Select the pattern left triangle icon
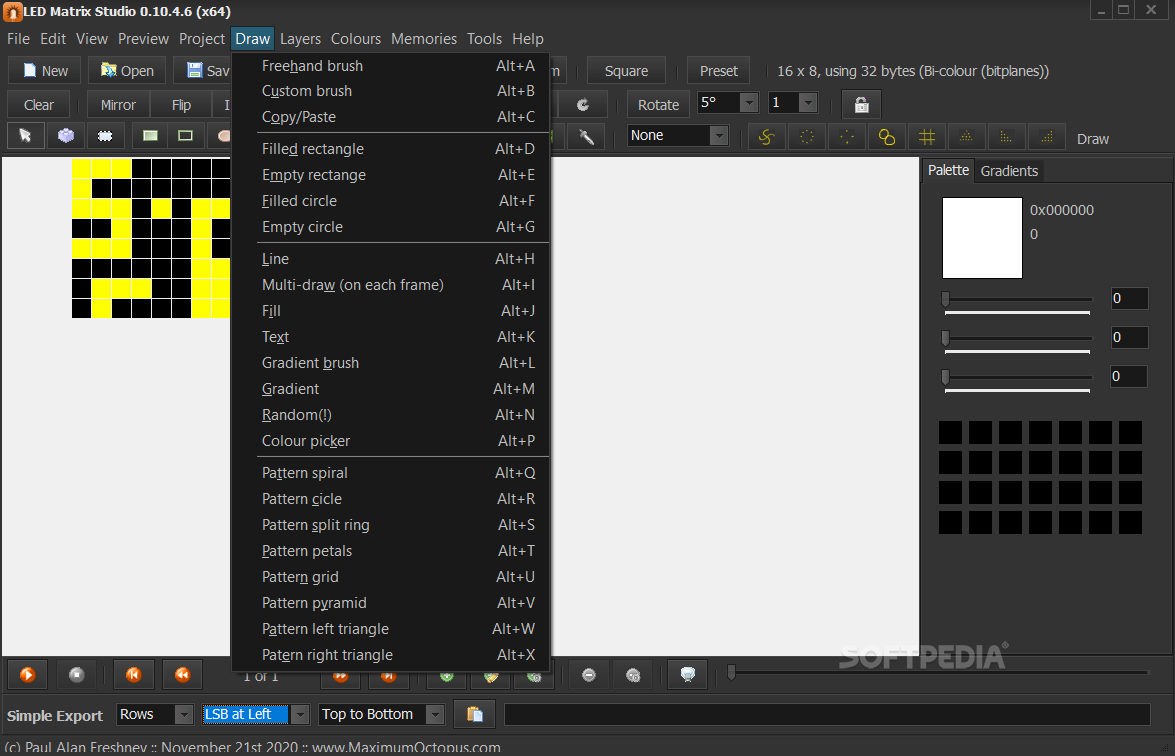This screenshot has height=756, width=1175. tap(1006, 137)
